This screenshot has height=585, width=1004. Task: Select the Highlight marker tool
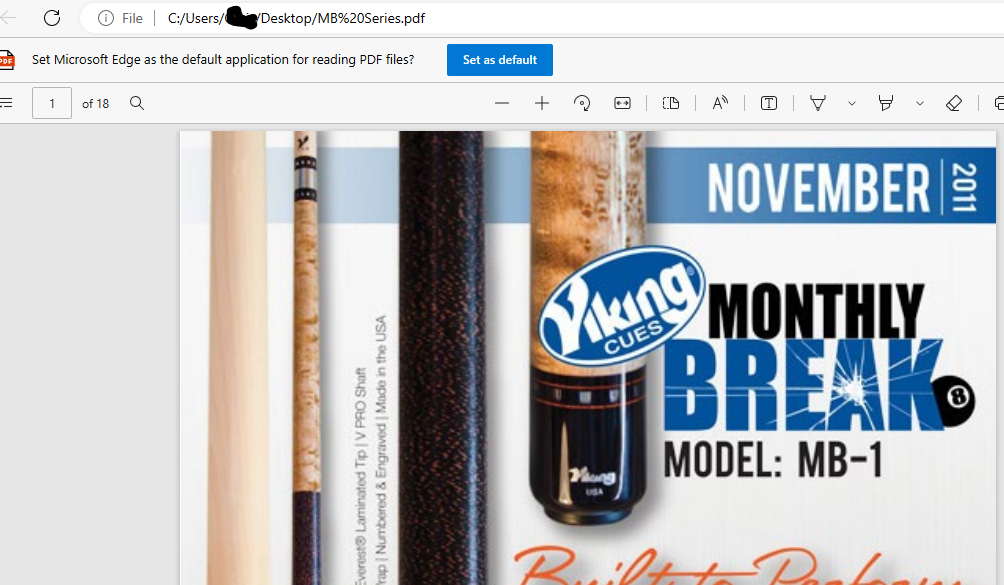(x=885, y=103)
